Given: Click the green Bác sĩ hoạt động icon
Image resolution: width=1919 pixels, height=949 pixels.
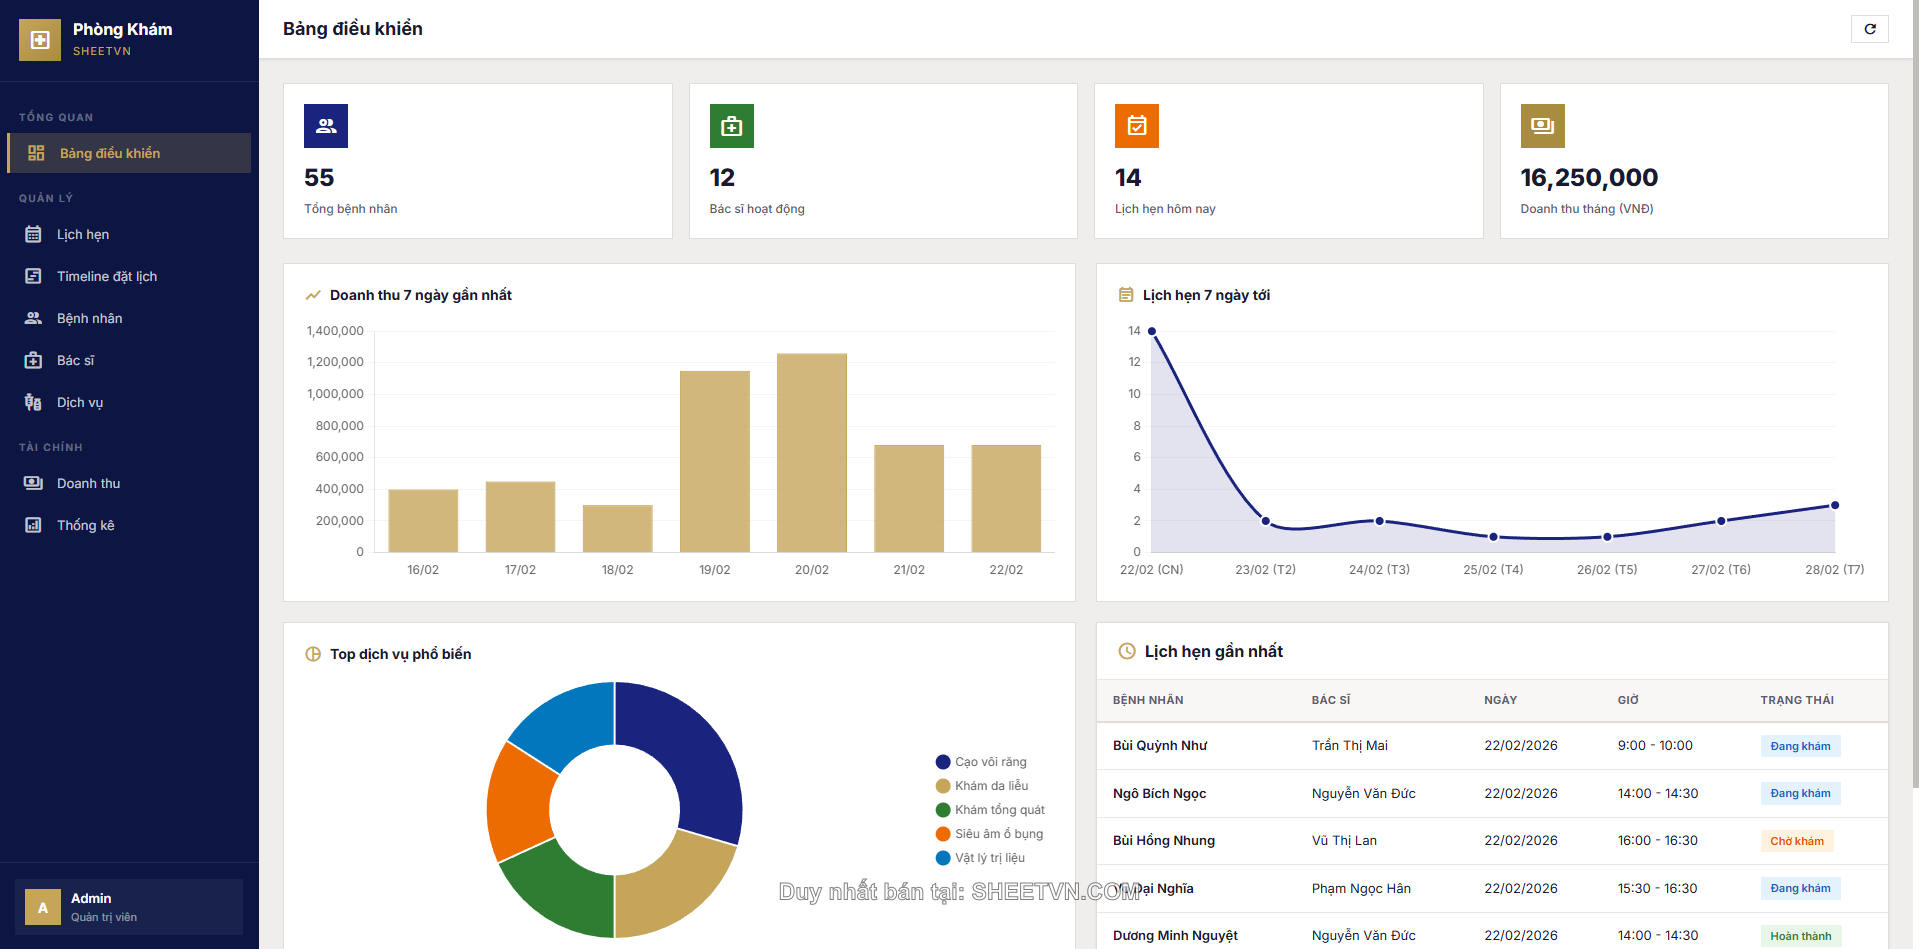Looking at the screenshot, I should point(731,126).
